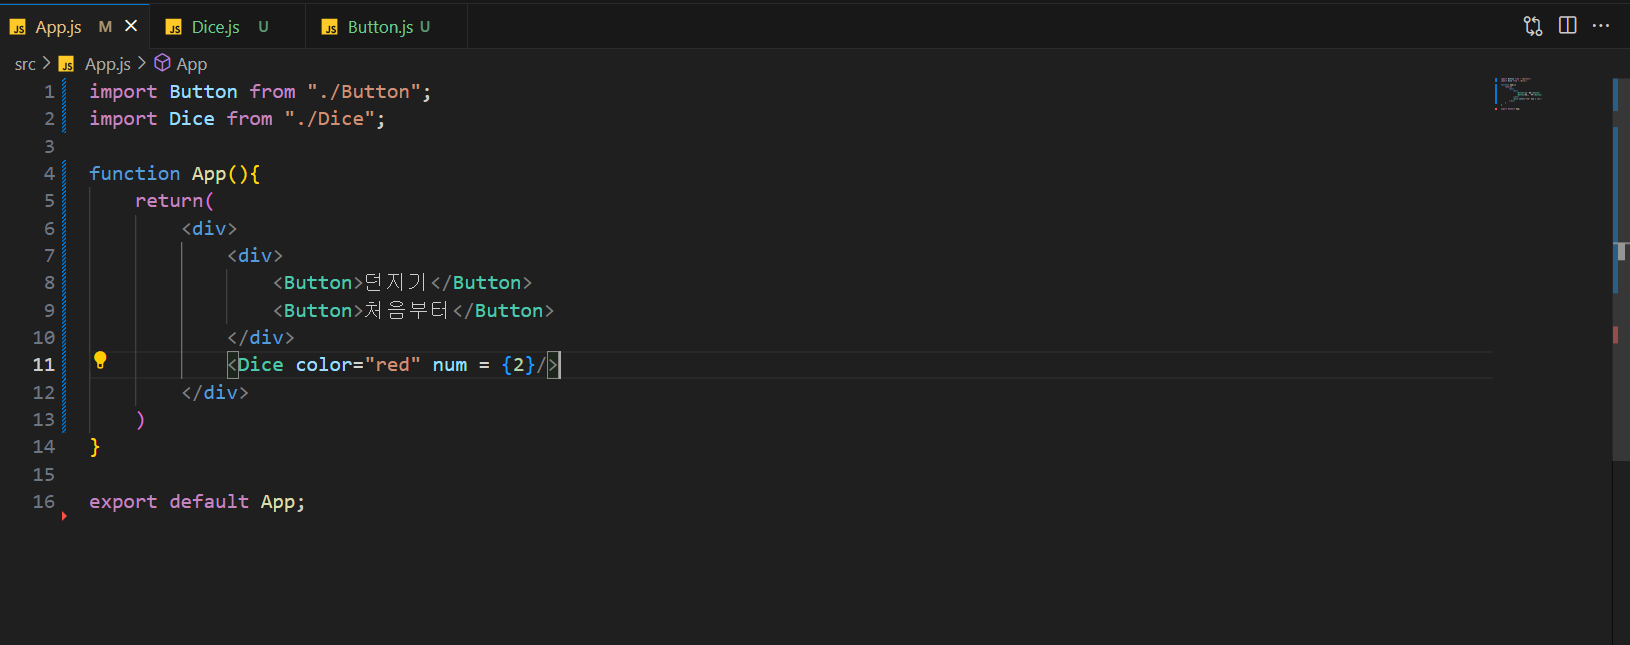Close the App.js editor tab
The height and width of the screenshot is (645, 1630).
pyautogui.click(x=131, y=26)
